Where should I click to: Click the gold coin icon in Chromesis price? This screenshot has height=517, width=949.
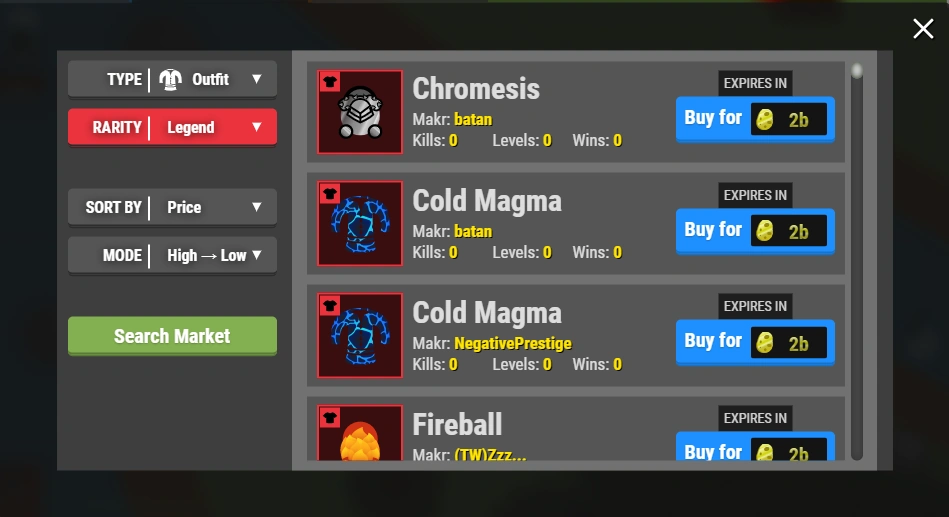(x=765, y=119)
